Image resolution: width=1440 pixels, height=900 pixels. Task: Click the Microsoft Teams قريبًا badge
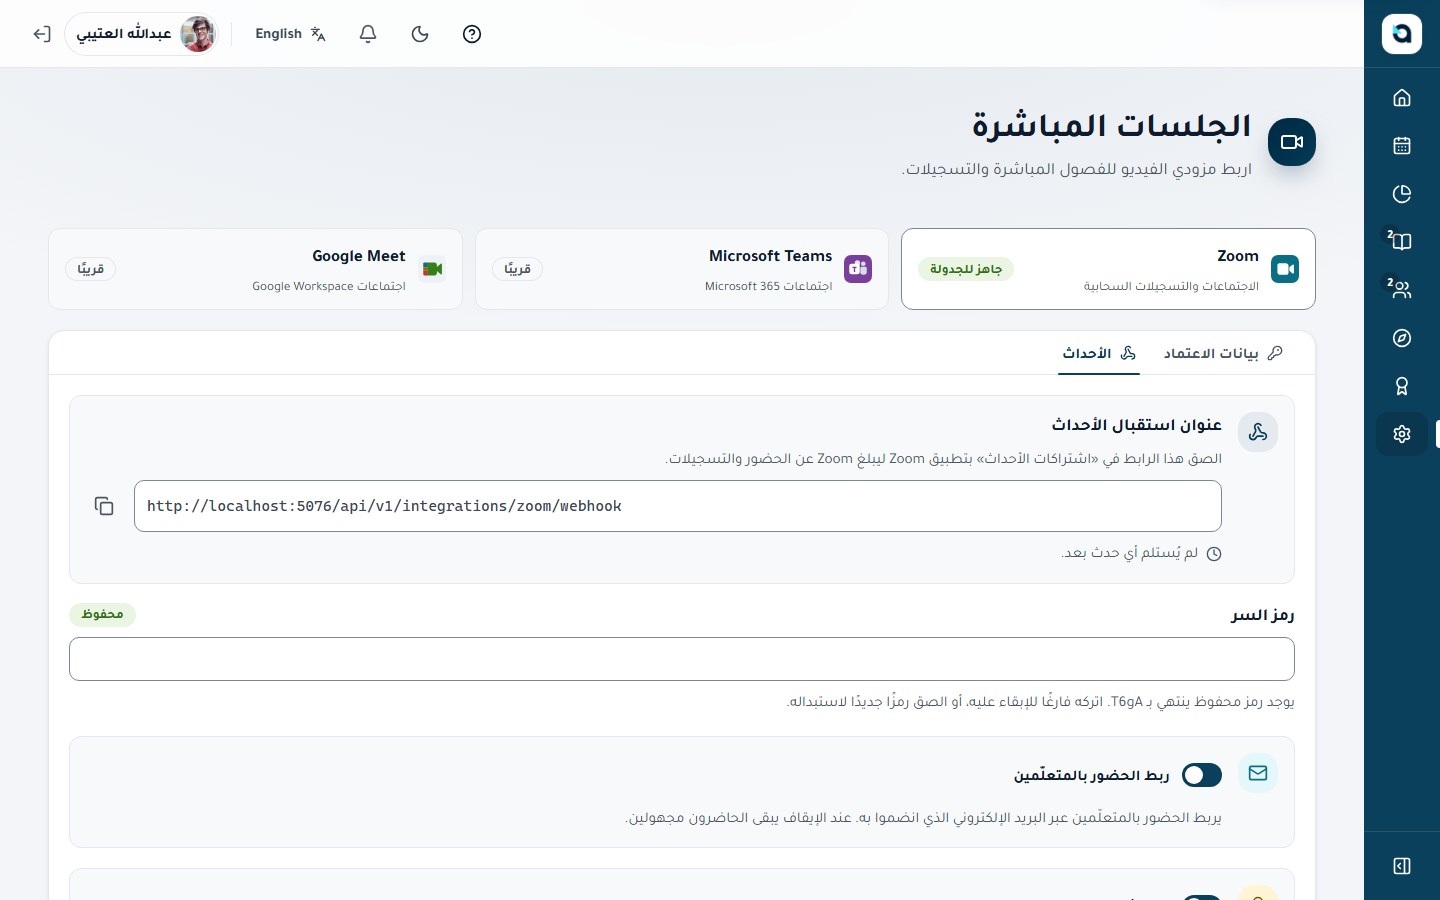coord(518,269)
